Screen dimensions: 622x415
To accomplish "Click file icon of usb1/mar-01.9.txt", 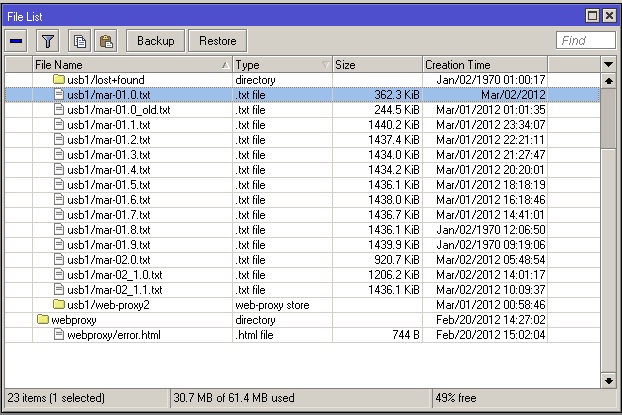I will (x=59, y=244).
